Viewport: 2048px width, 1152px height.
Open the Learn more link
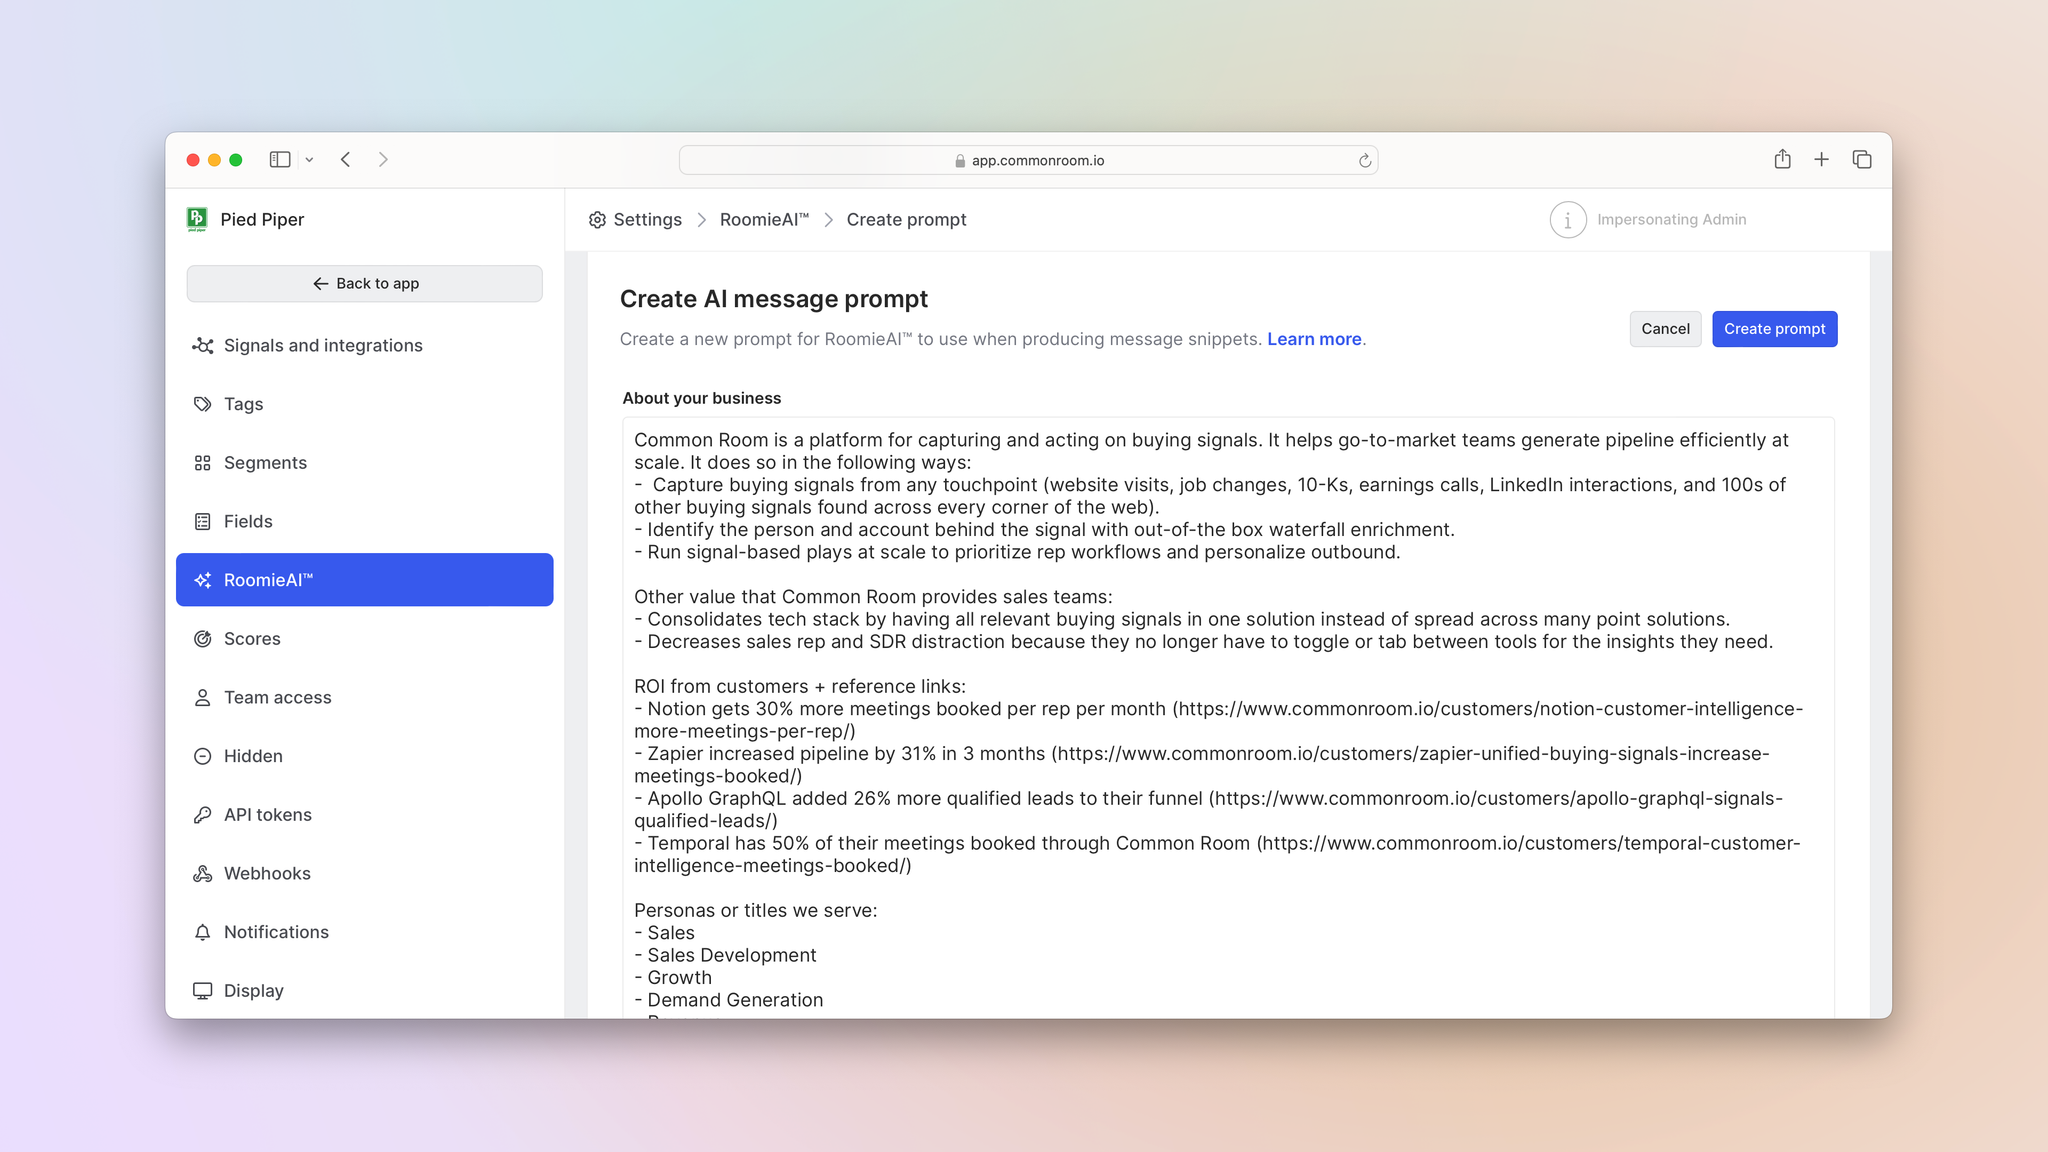click(1314, 339)
